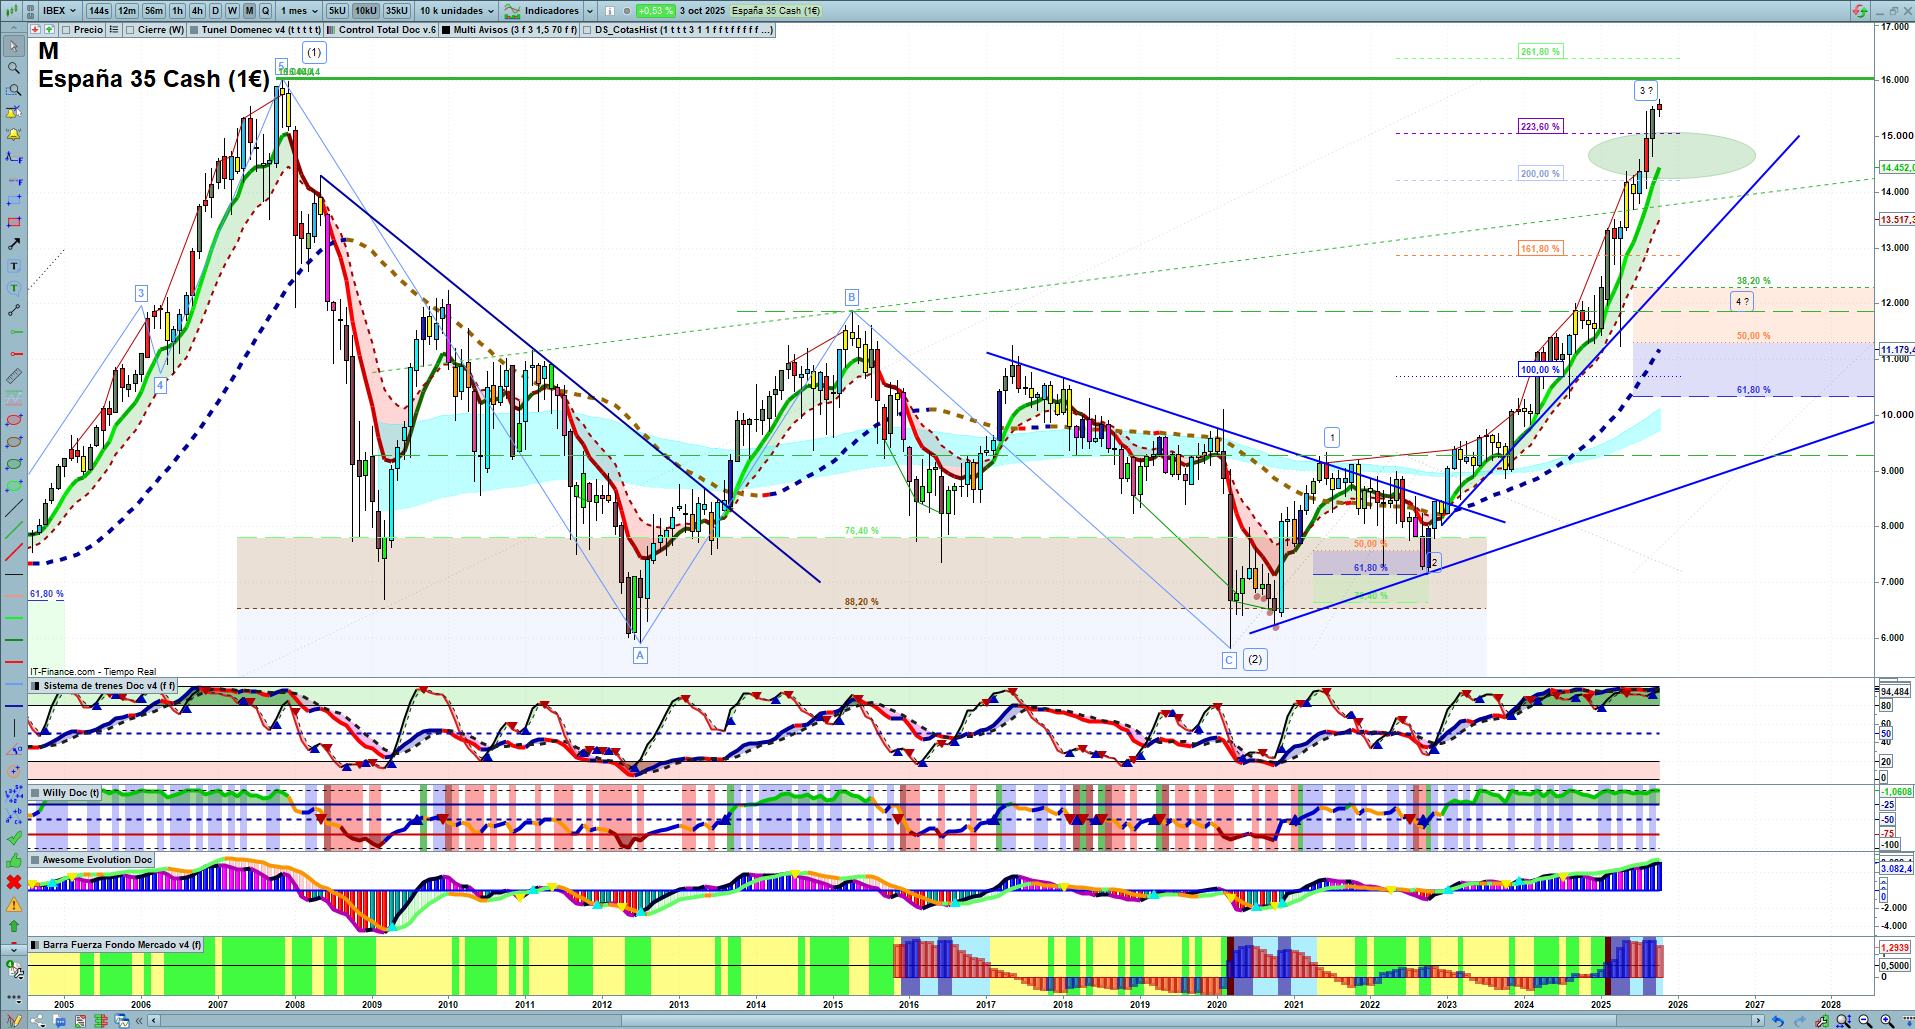This screenshot has width=1915, height=1029.
Task: Click the green up-arrow indicator button
Action: point(49,30)
